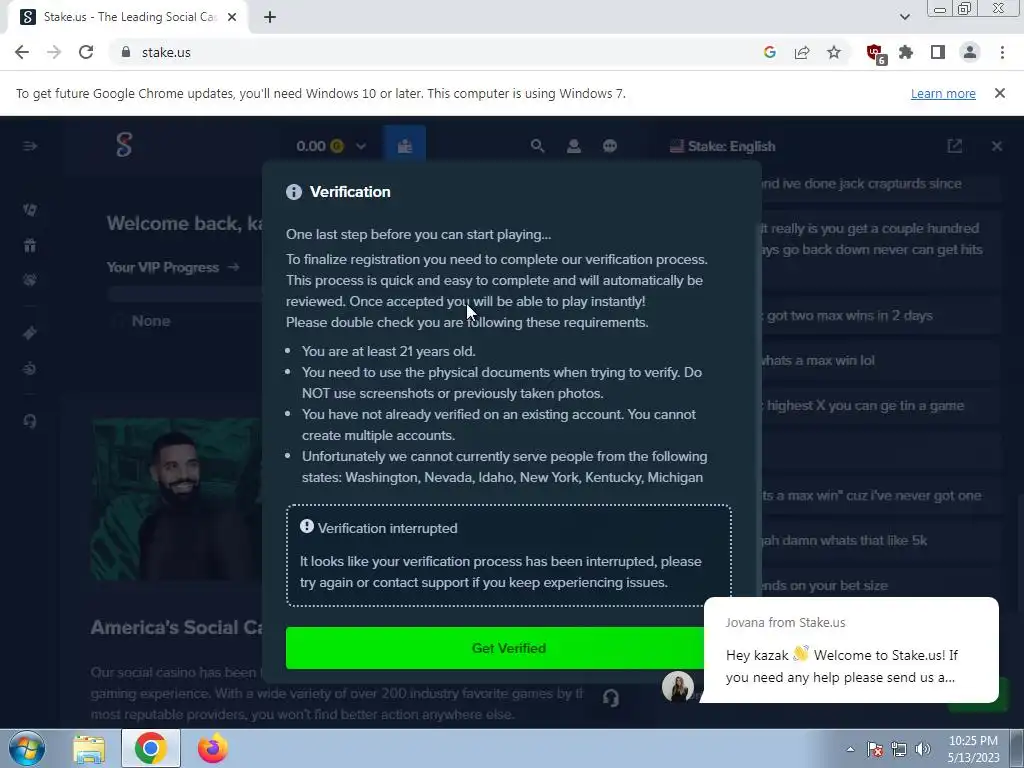
Task: Click the sidebar icon just above the headset icon
Action: [30, 368]
